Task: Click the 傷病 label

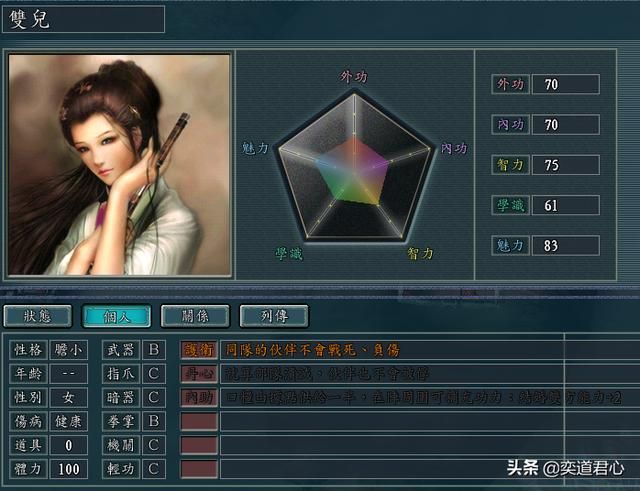Action: [28, 421]
